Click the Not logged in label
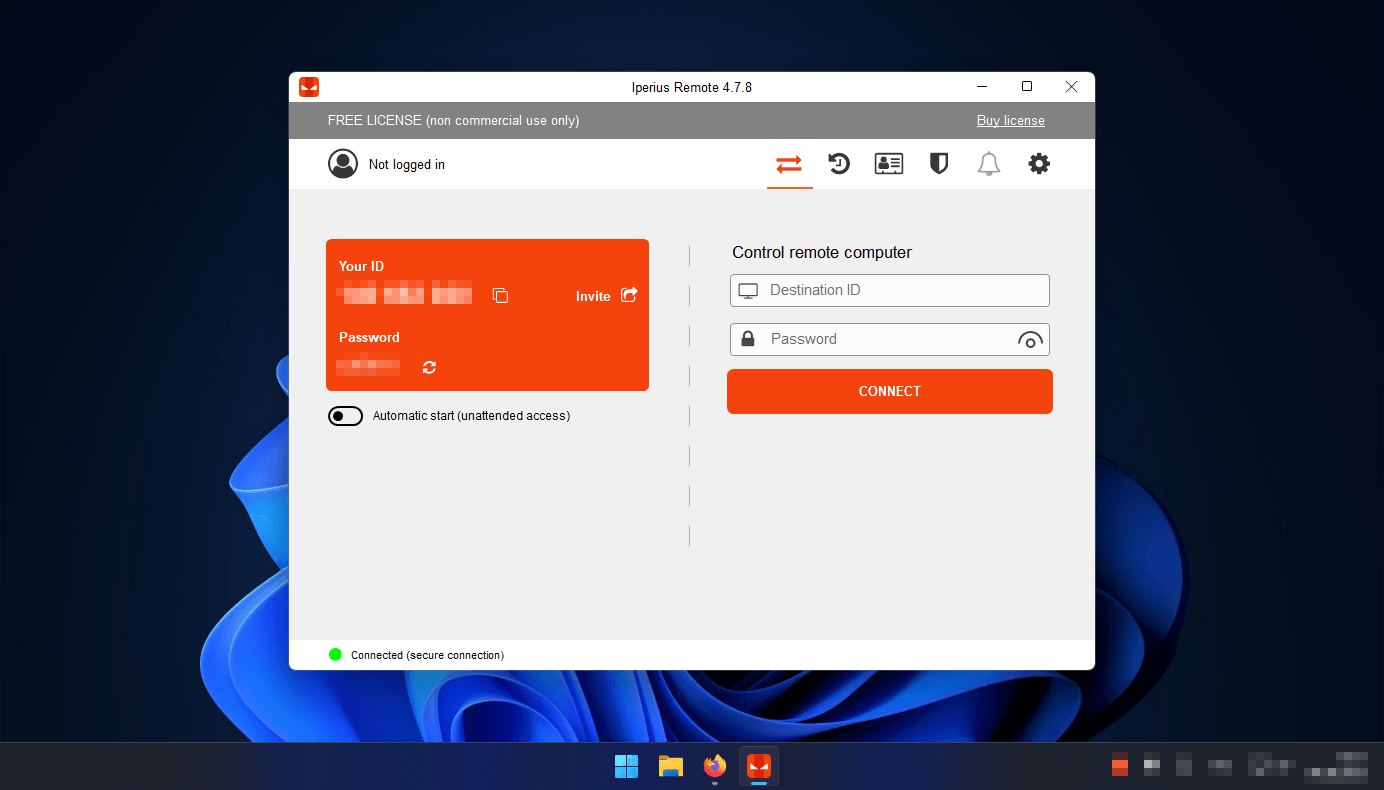Viewport: 1384px width, 790px height. (407, 165)
